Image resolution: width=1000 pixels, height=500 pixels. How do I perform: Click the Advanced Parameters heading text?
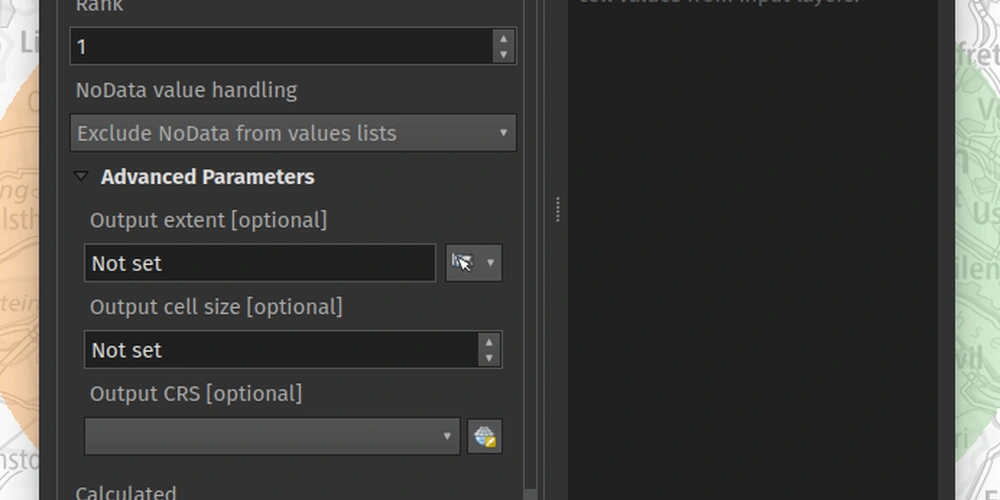pos(207,177)
